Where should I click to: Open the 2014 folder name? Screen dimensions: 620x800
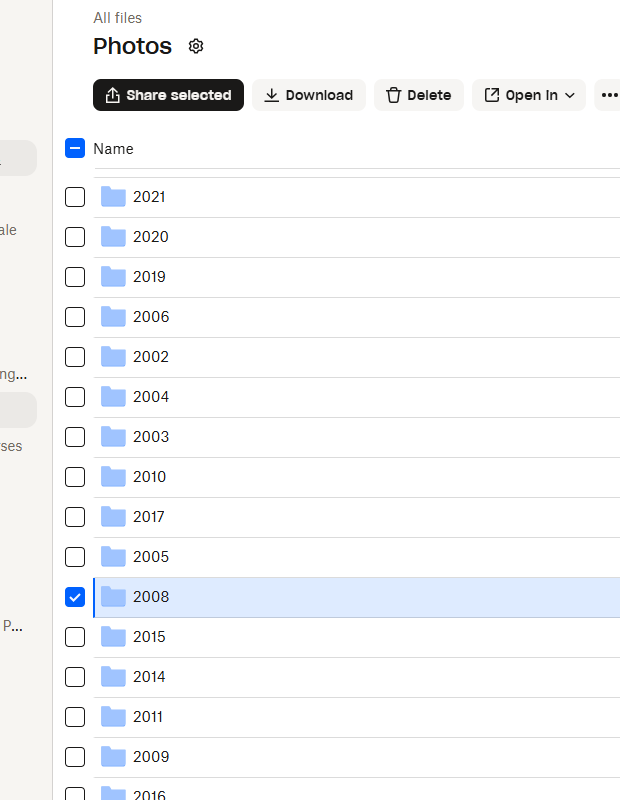pyautogui.click(x=149, y=677)
